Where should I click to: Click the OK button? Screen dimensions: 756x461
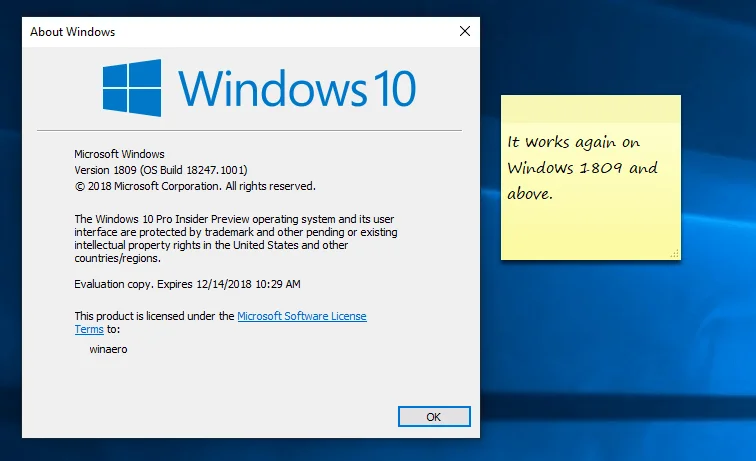pyautogui.click(x=433, y=416)
